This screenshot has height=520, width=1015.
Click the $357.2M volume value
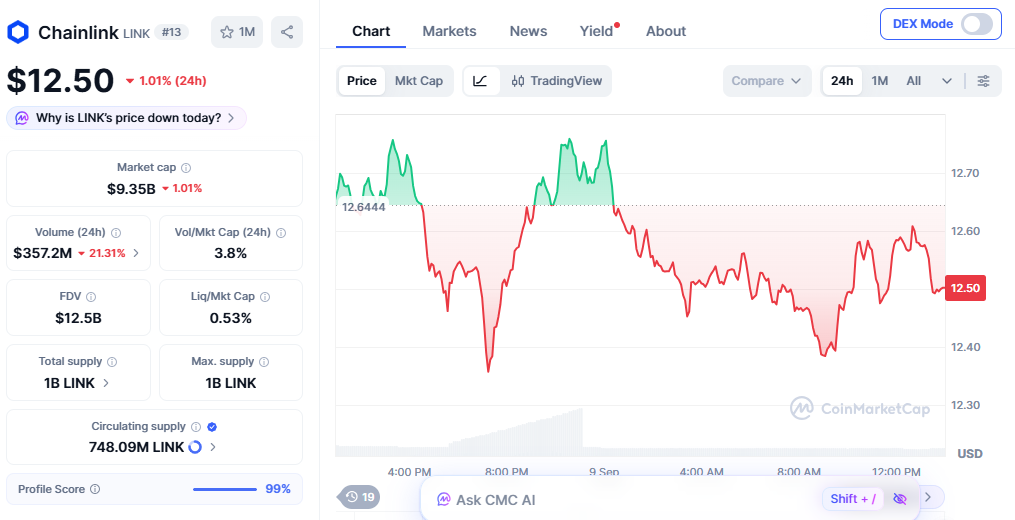43,253
